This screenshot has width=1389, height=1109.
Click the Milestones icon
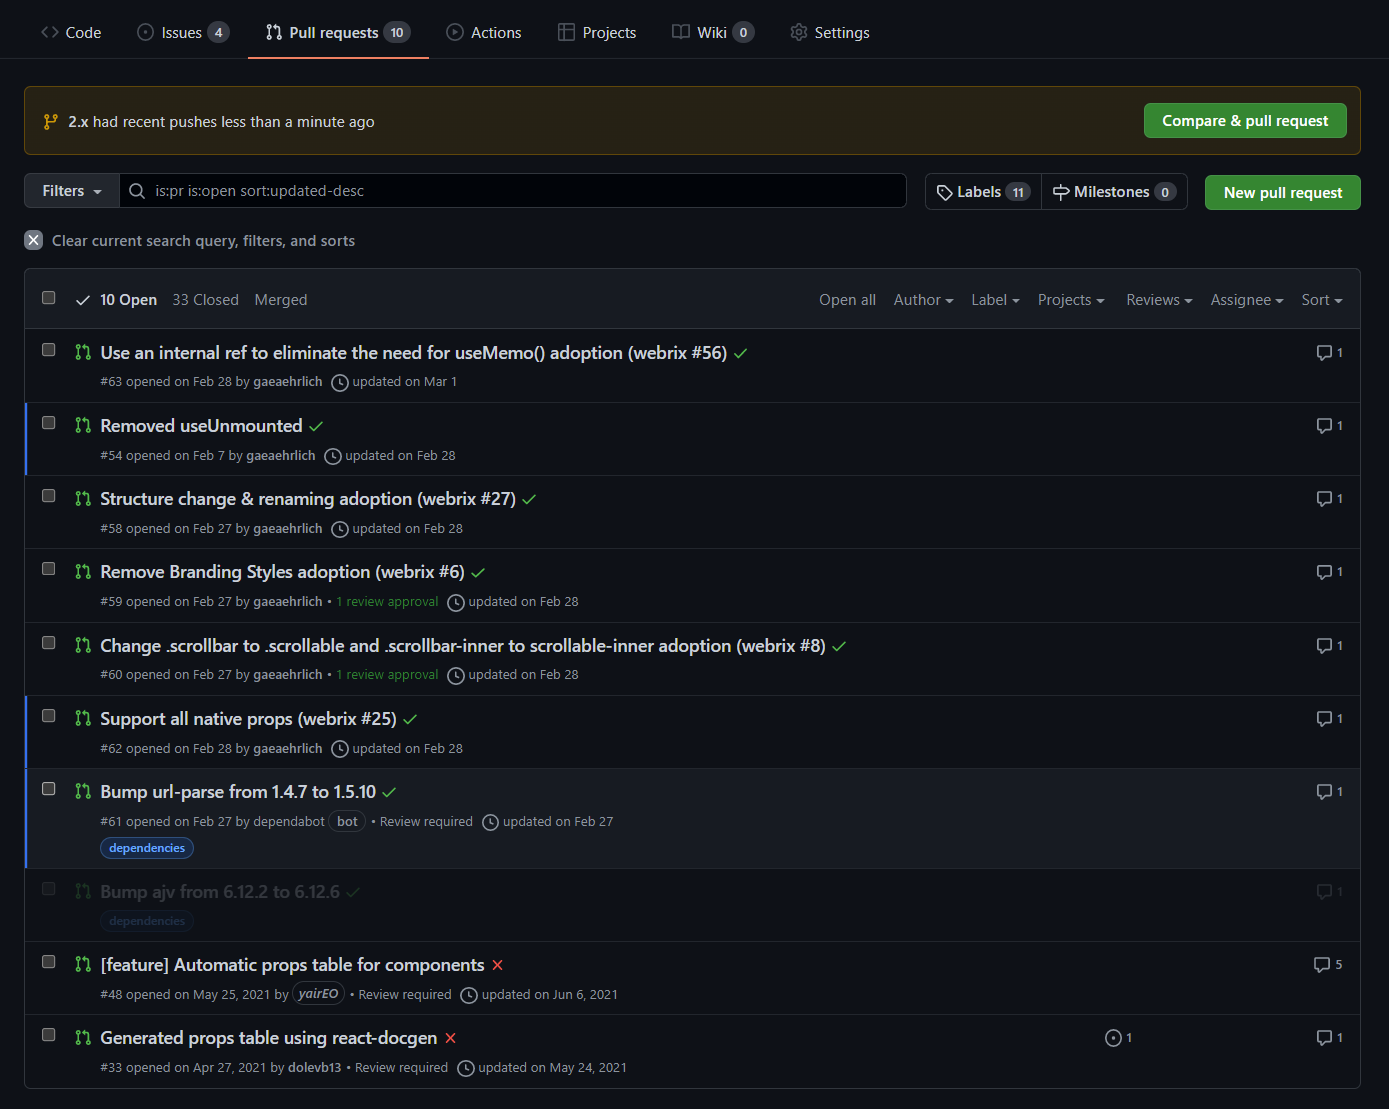click(x=1063, y=191)
